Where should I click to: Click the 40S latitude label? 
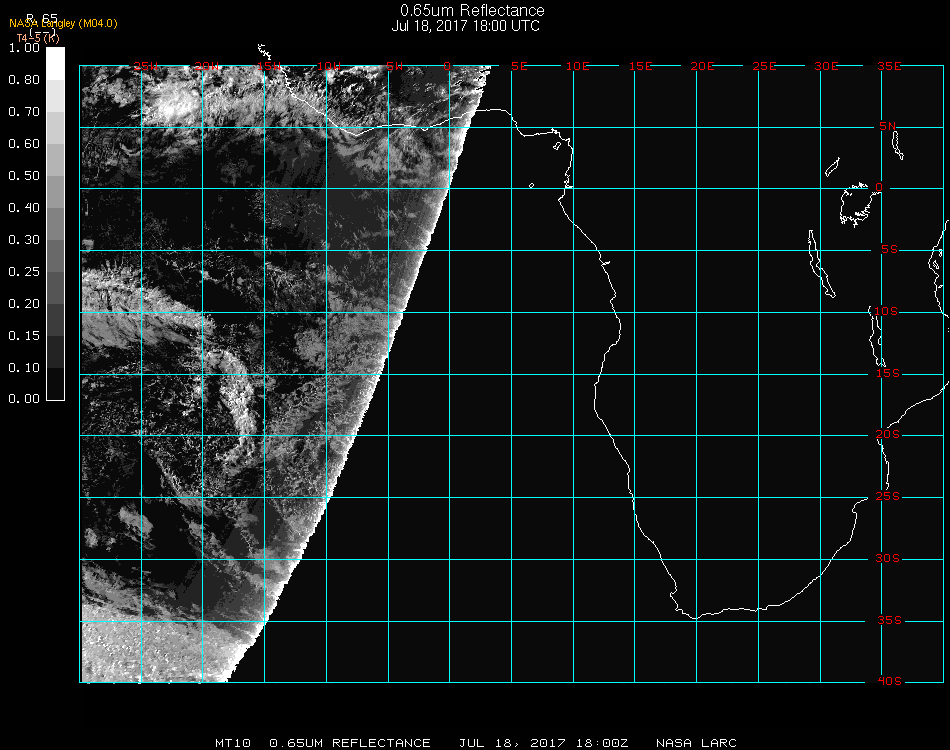pos(889,681)
